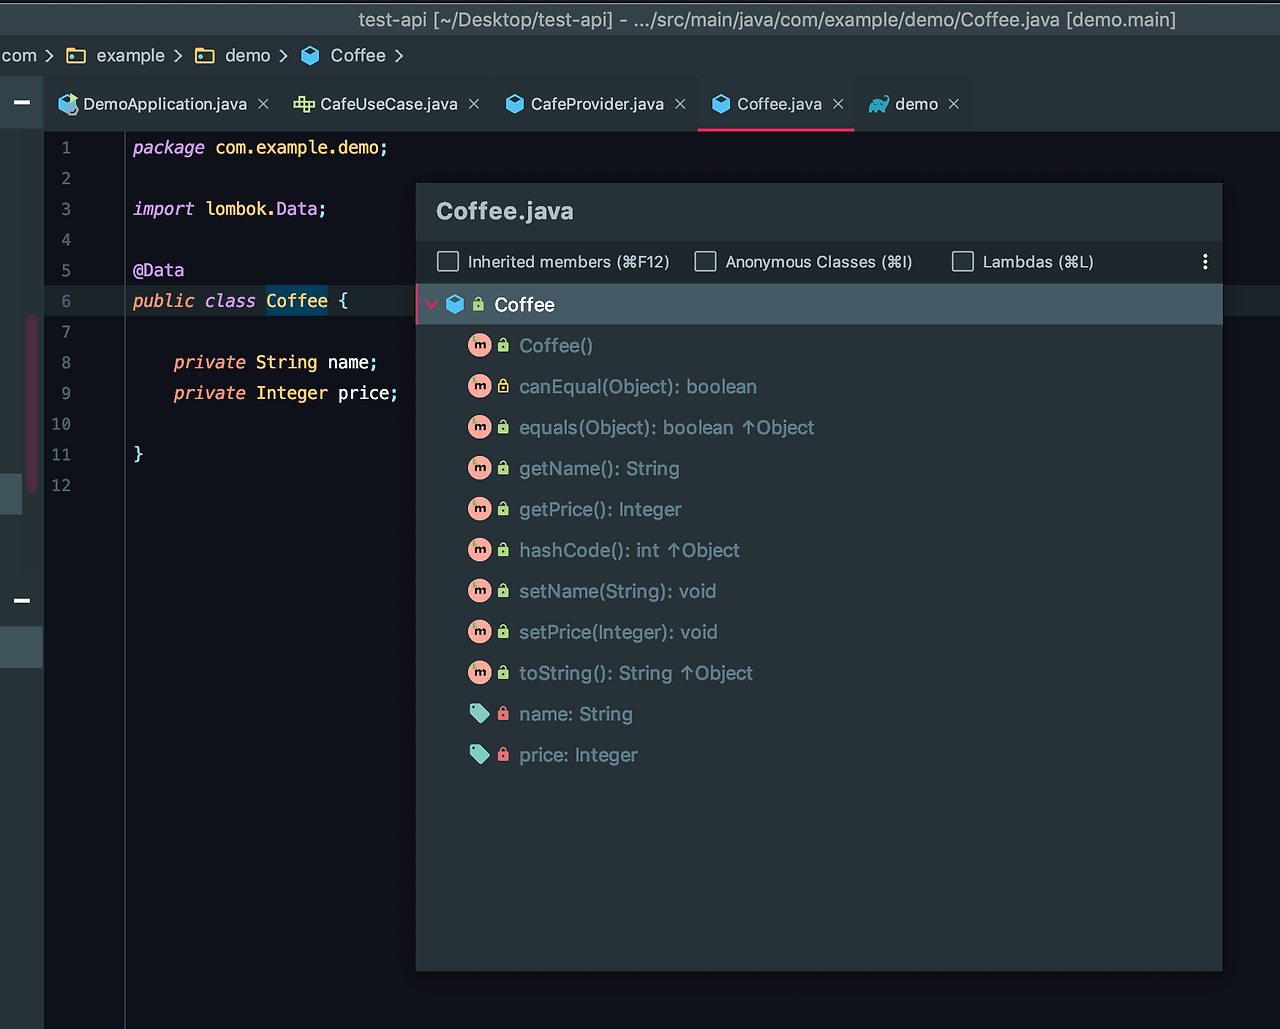Click the package com.example.demo statement
1280x1029 pixels.
coord(260,148)
